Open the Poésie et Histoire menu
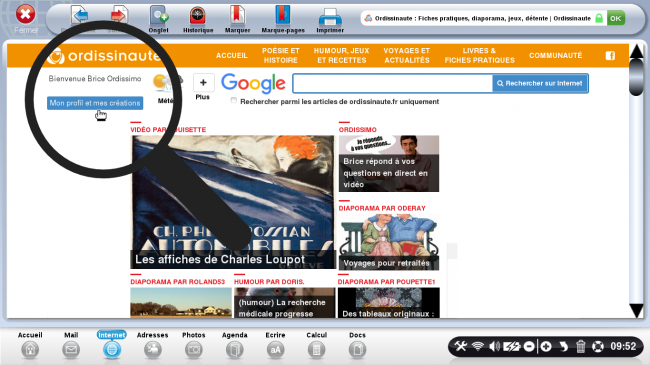This screenshot has width=650, height=365. (x=281, y=55)
